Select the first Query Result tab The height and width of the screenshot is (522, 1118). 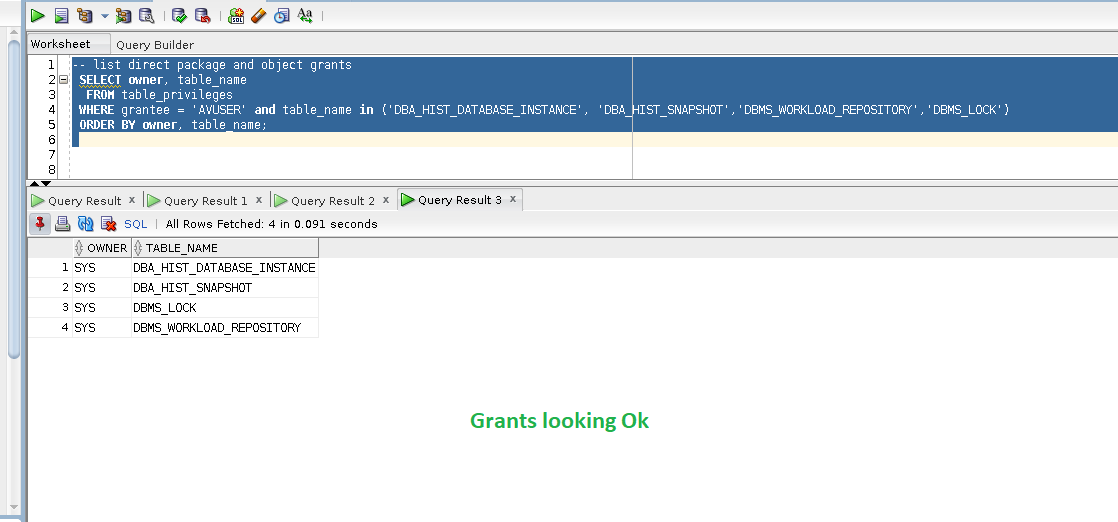coord(85,200)
